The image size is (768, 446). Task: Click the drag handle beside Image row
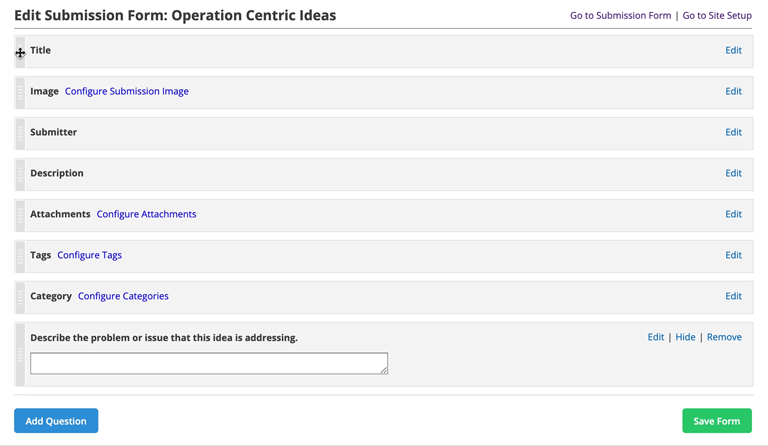(20, 93)
